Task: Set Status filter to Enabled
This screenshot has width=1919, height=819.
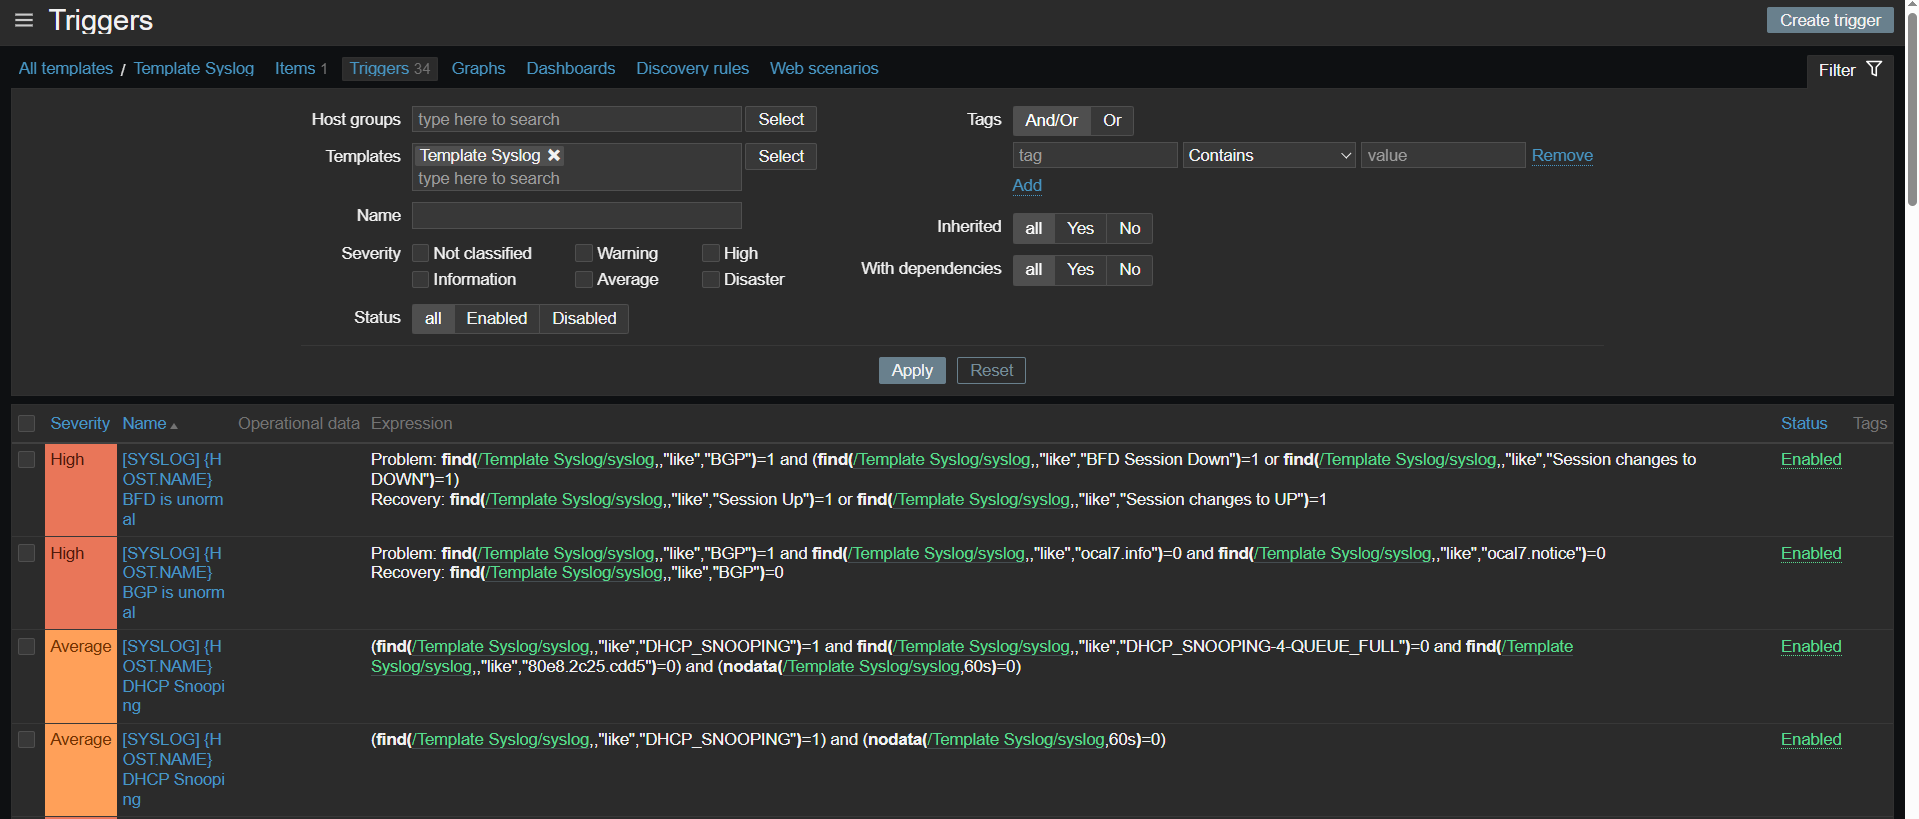Action: click(497, 318)
